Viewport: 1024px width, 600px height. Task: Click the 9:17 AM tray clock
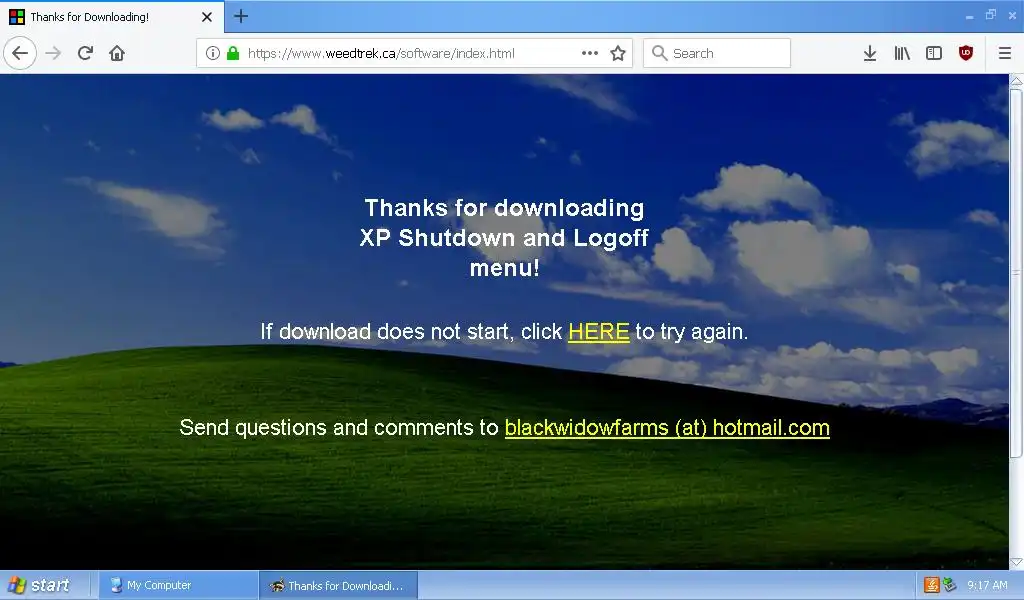pos(987,586)
